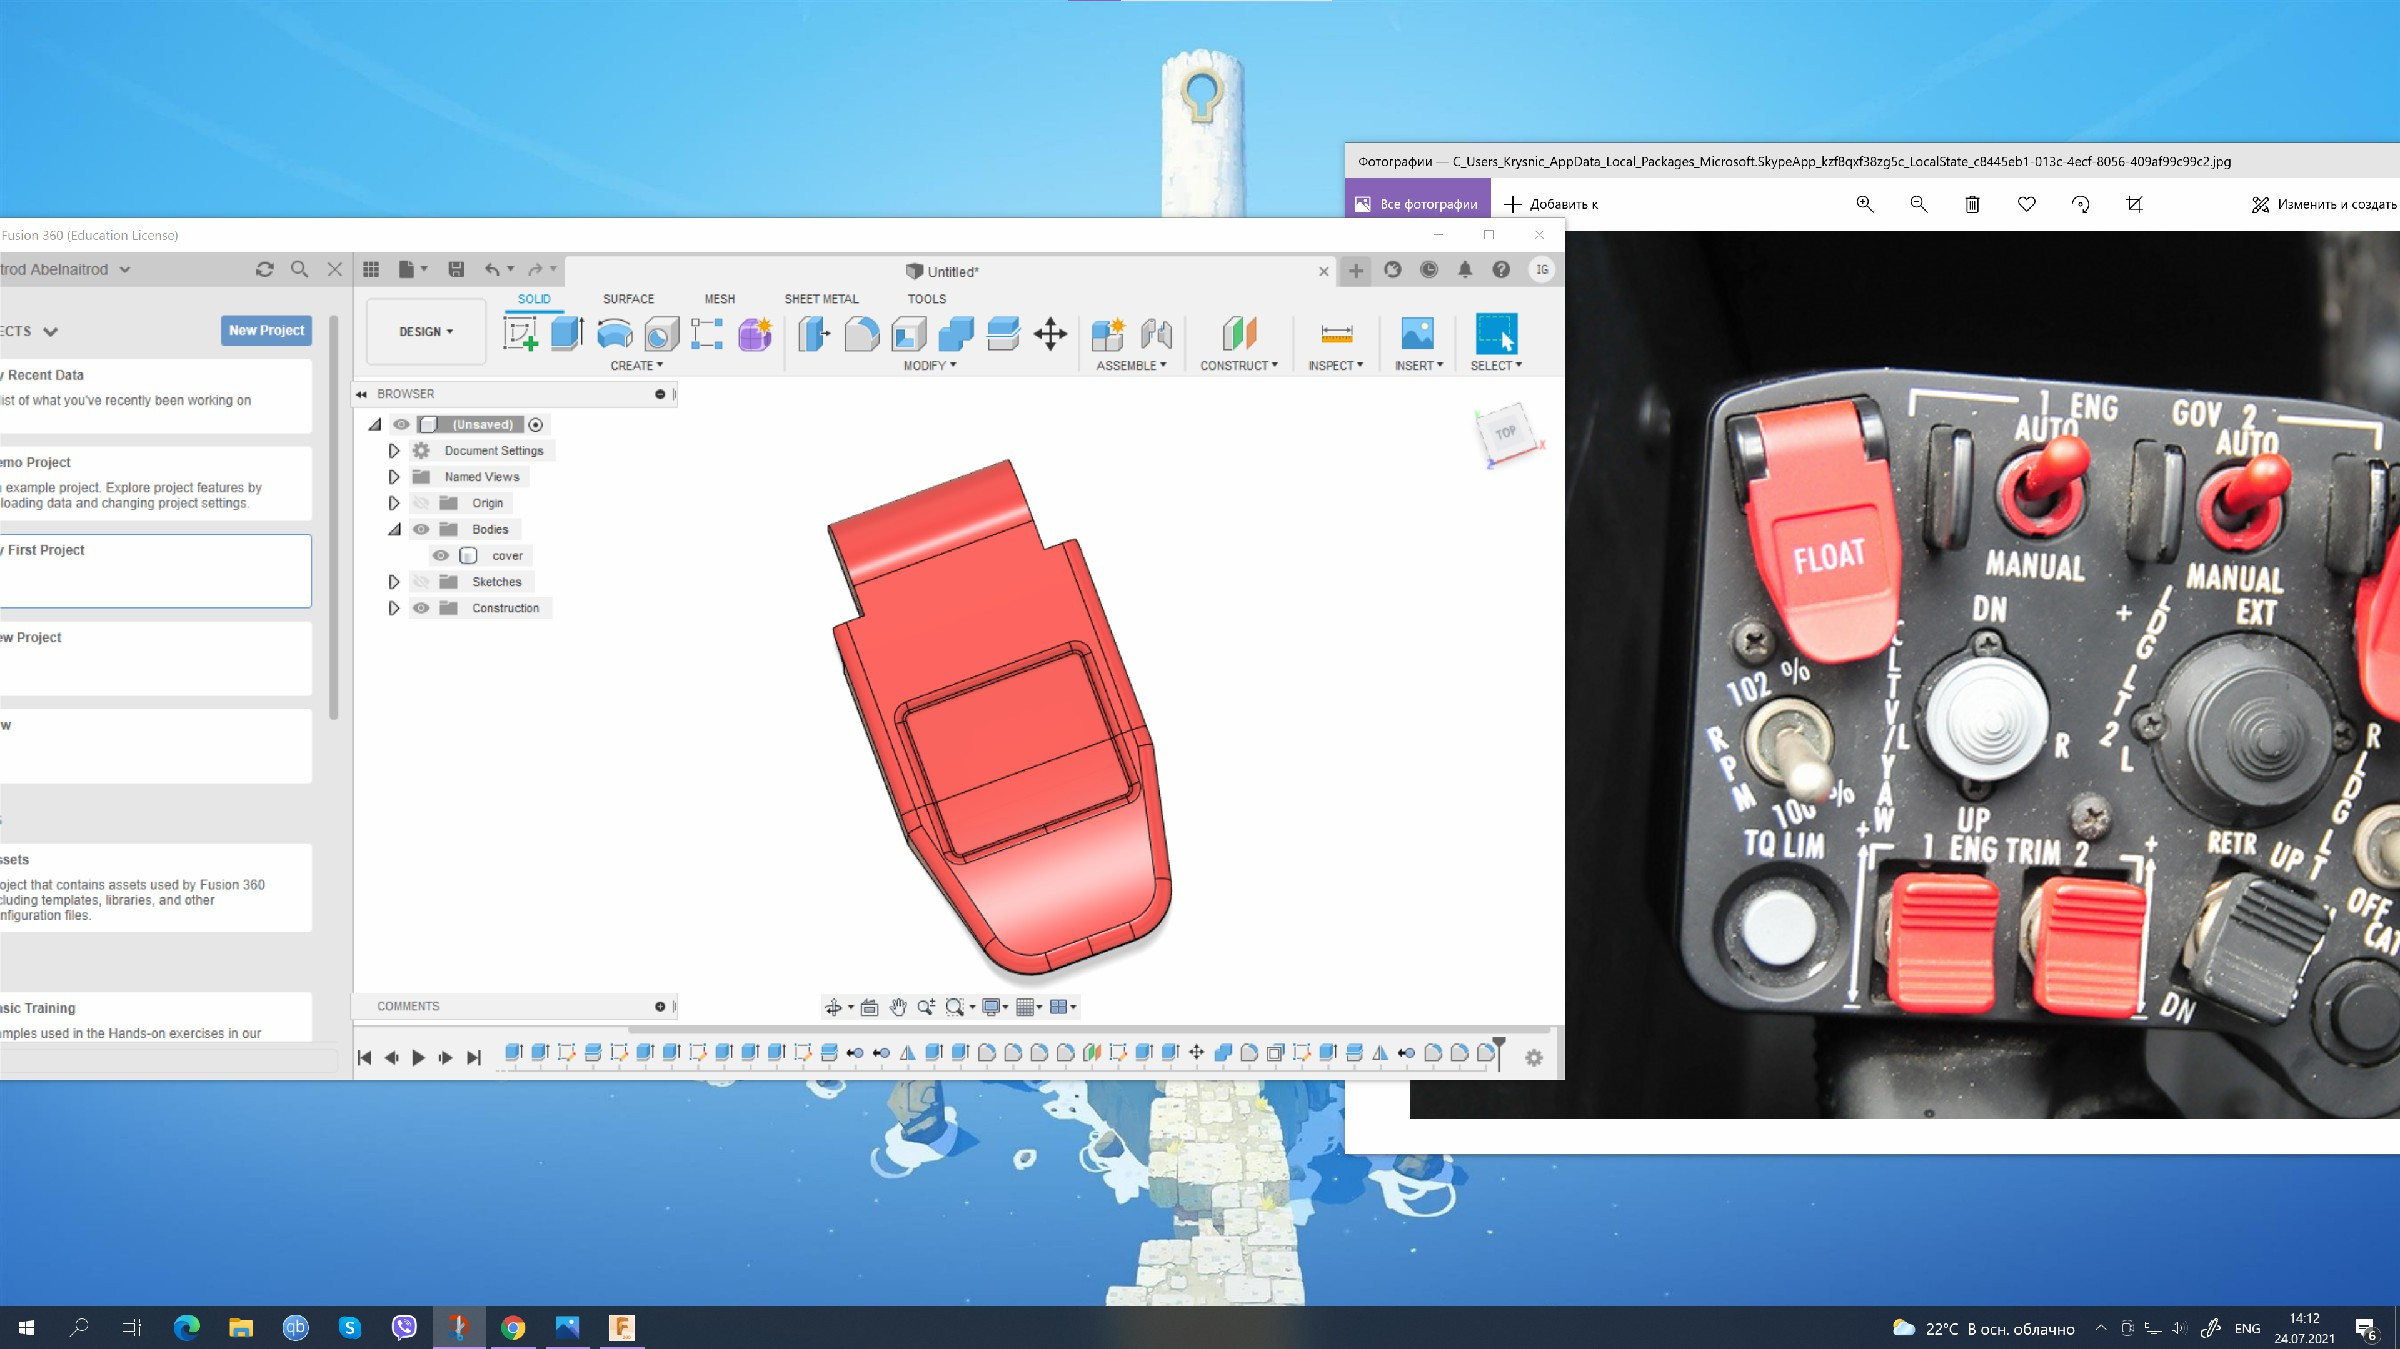
Task: Open the CREATE dropdown menu
Action: [636, 366]
